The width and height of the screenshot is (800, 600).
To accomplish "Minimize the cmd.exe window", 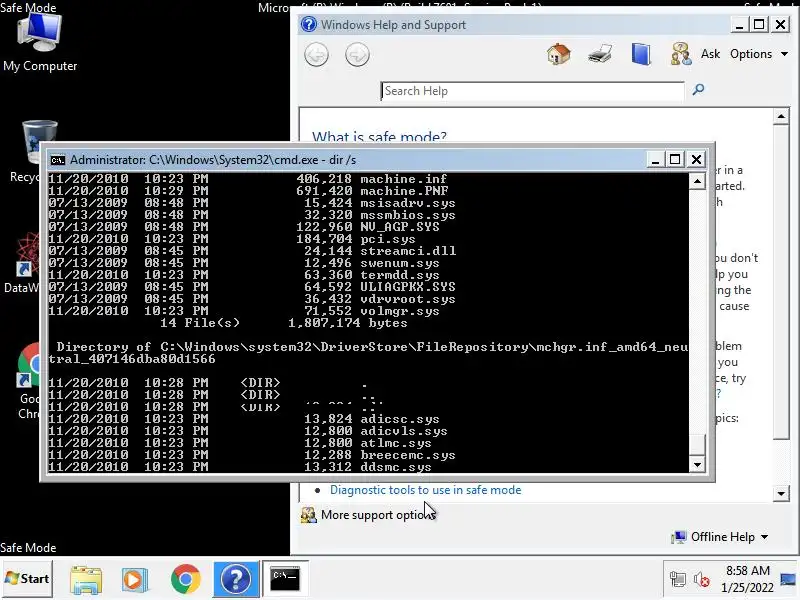I will coord(656,160).
